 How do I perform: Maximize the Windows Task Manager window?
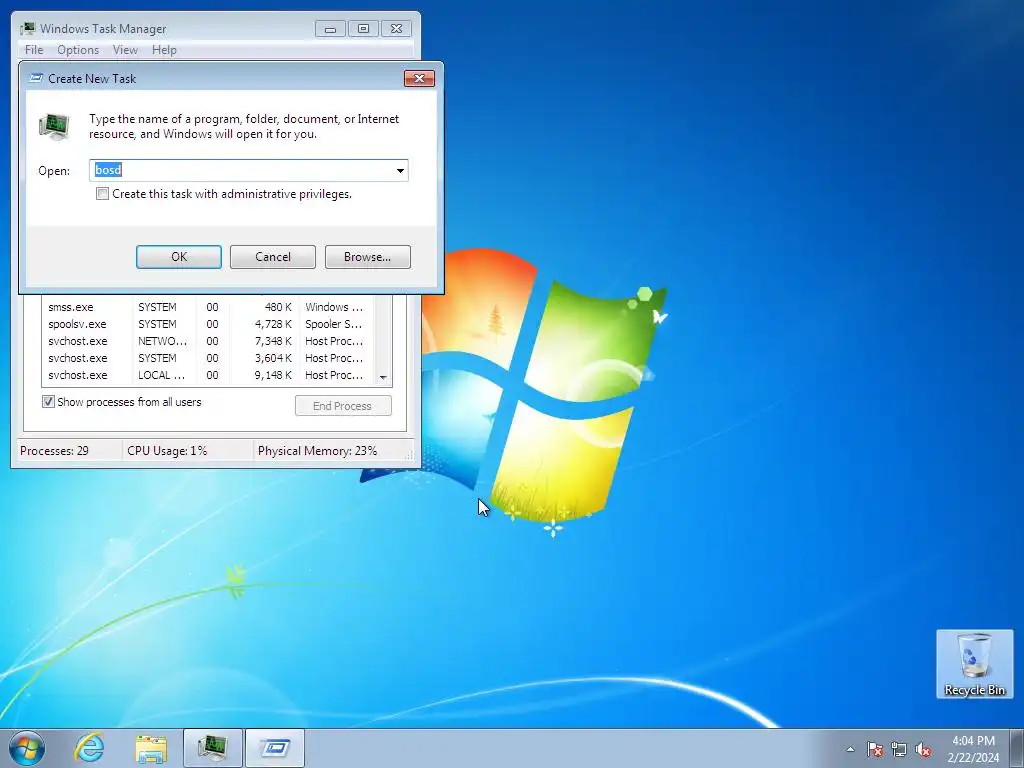[x=363, y=29]
